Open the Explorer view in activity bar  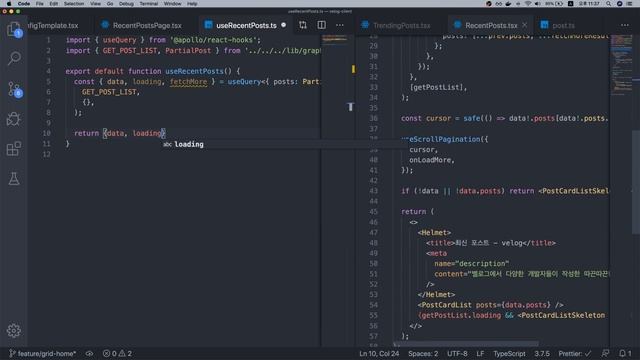pos(14,29)
